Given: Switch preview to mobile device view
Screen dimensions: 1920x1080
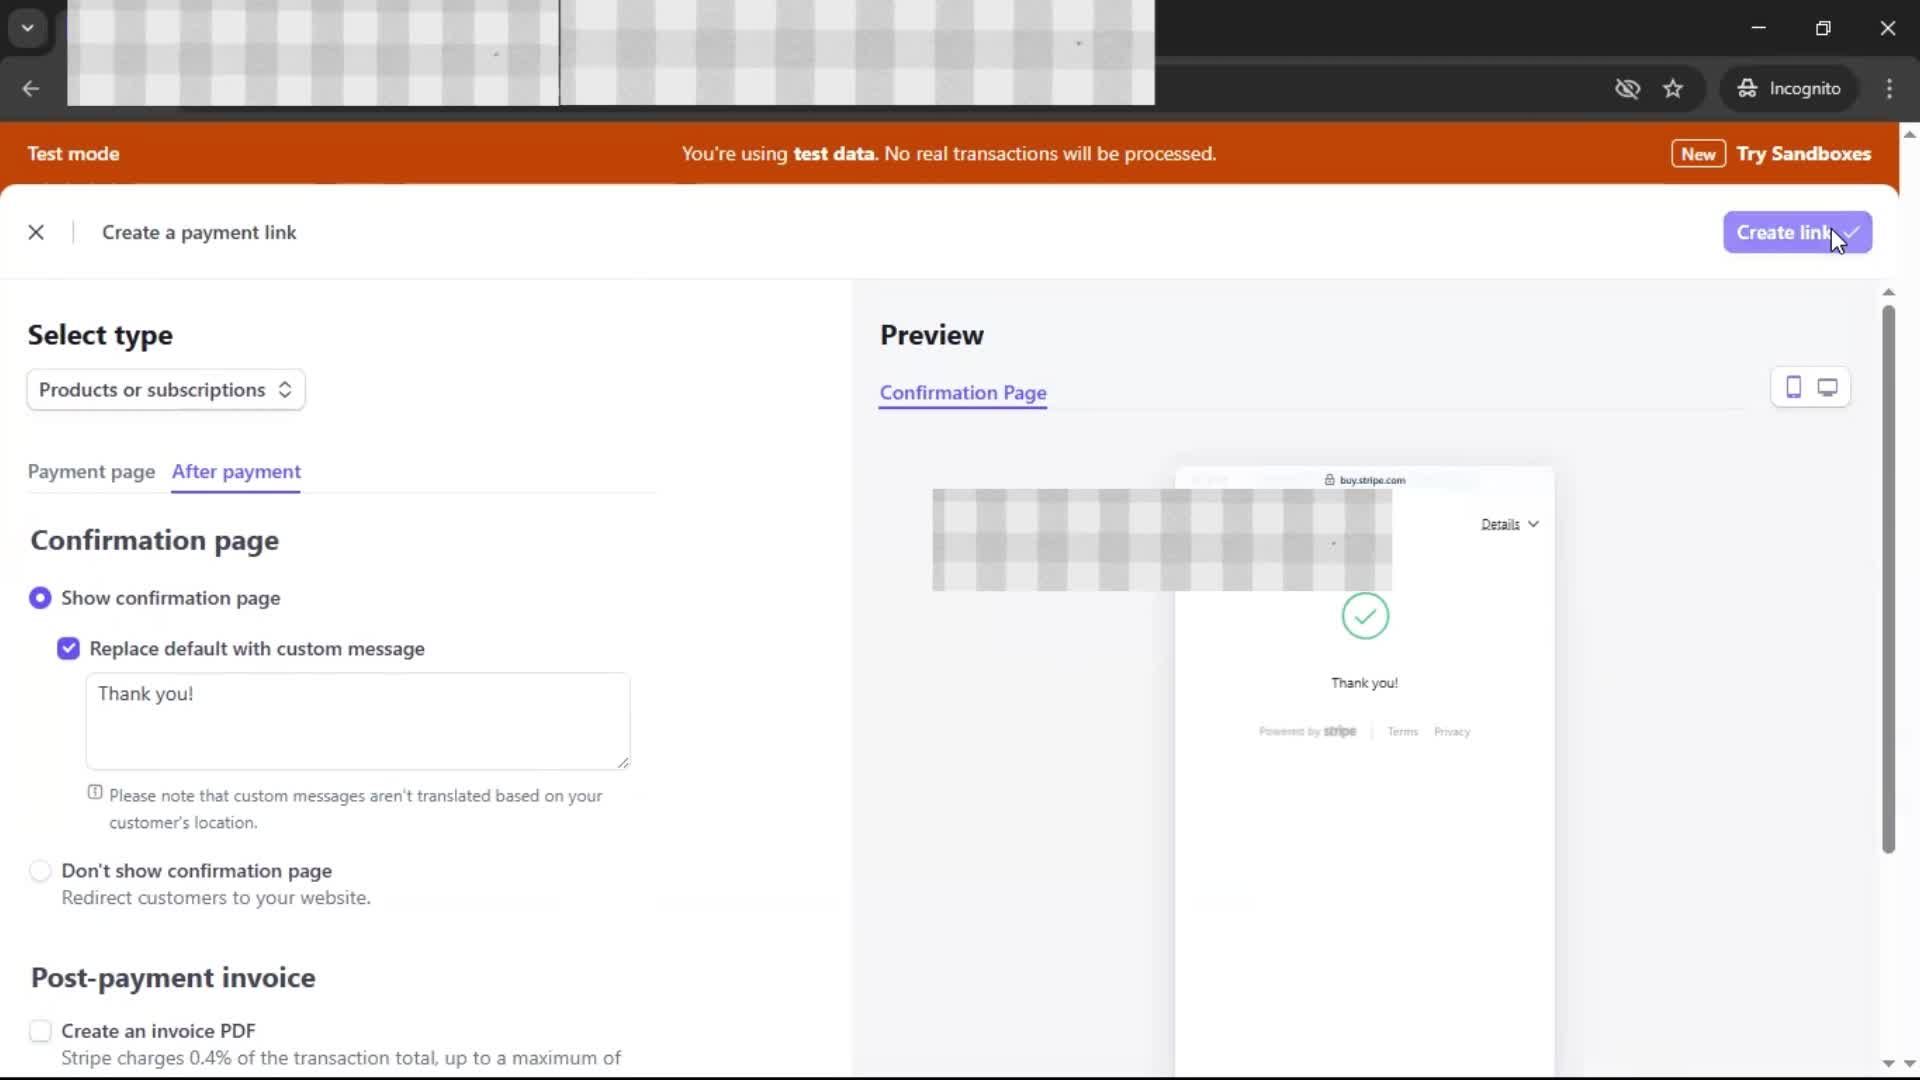Looking at the screenshot, I should click(1793, 388).
